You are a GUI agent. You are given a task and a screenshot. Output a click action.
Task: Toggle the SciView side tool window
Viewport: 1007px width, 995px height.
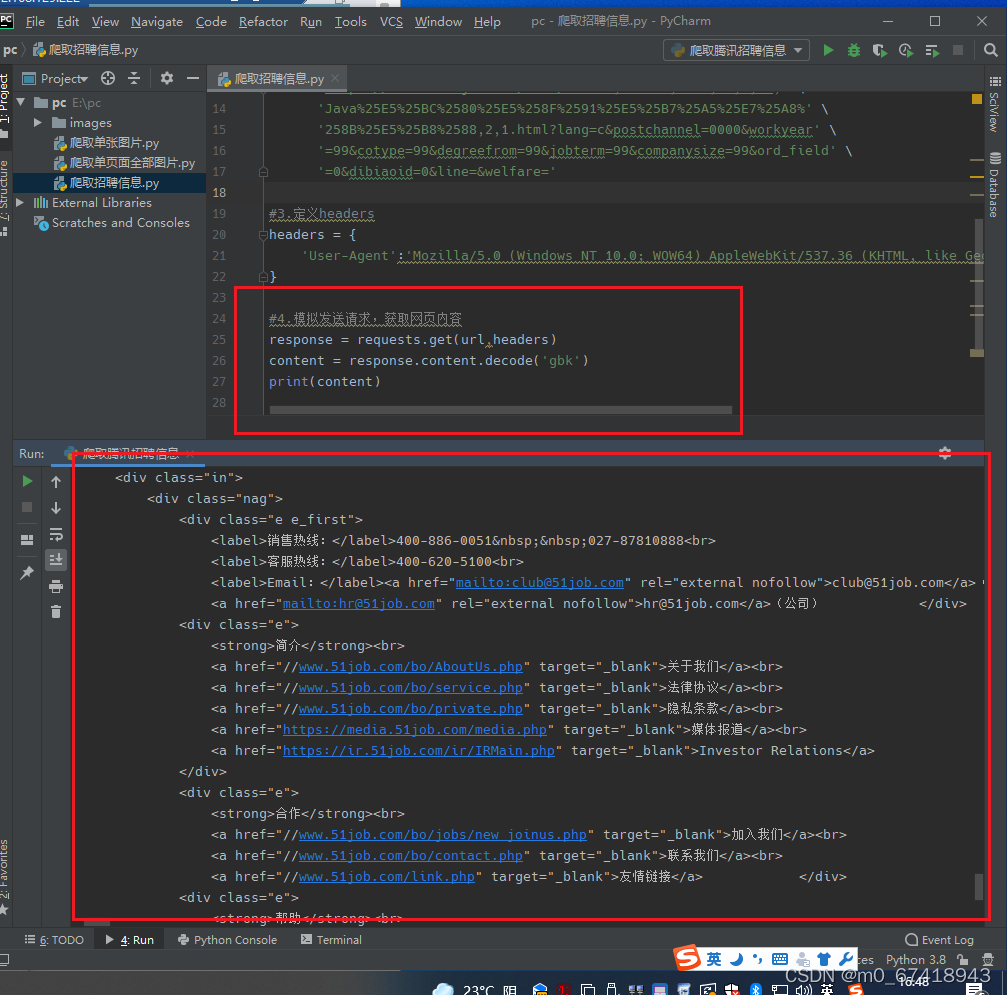pyautogui.click(x=994, y=104)
